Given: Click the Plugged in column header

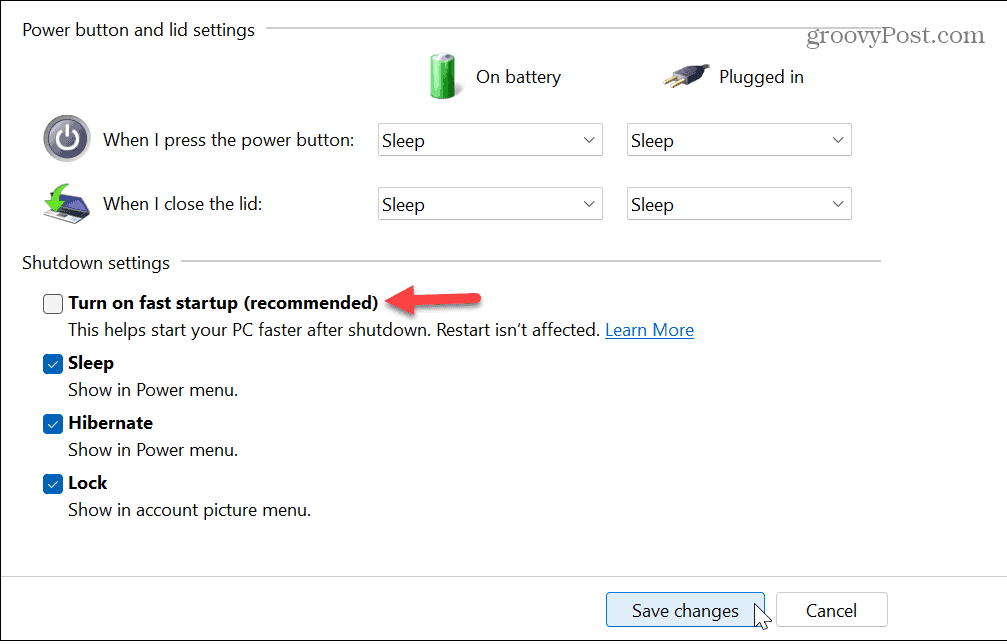Looking at the screenshot, I should pos(761,77).
